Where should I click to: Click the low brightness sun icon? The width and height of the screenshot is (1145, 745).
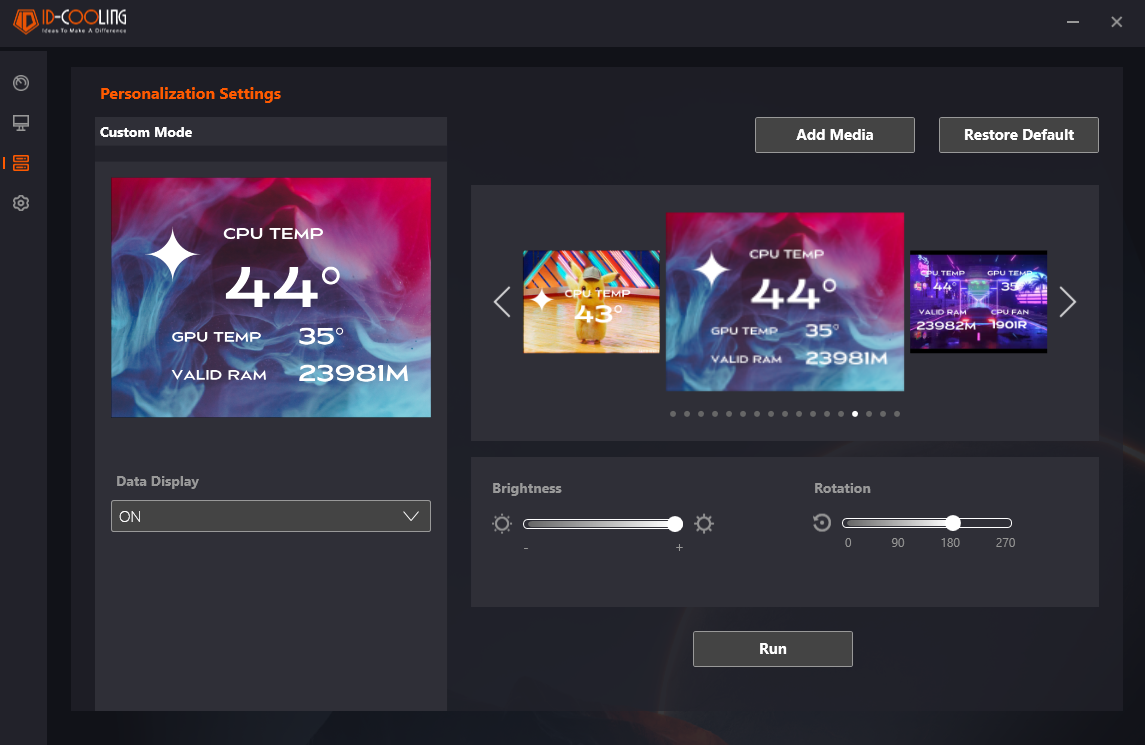502,524
